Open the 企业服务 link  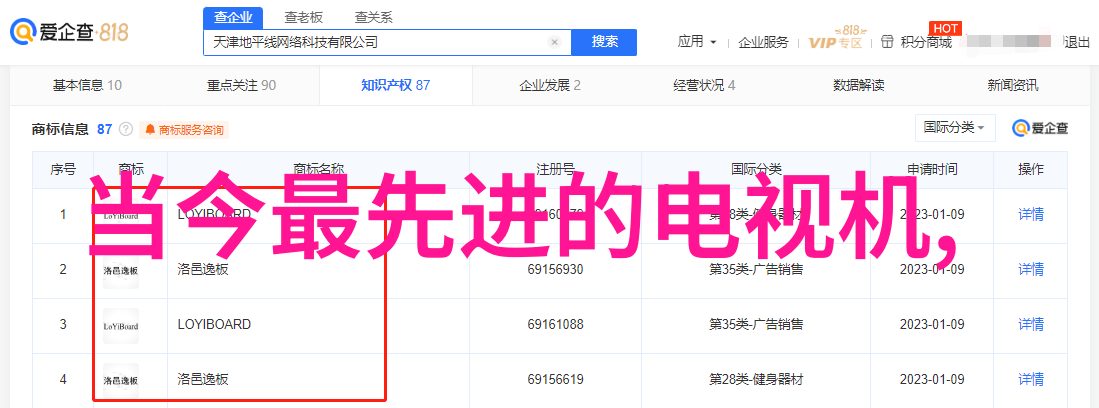[763, 42]
